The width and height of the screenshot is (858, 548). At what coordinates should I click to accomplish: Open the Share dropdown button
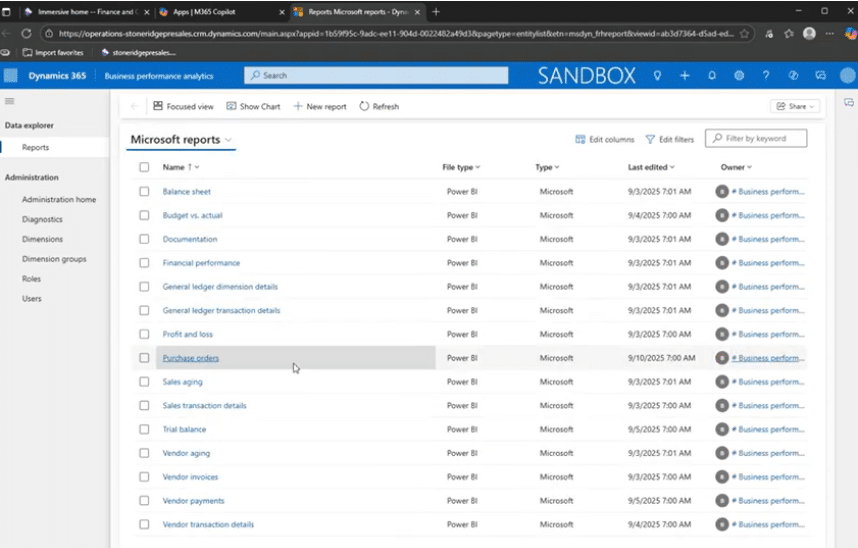(x=795, y=106)
